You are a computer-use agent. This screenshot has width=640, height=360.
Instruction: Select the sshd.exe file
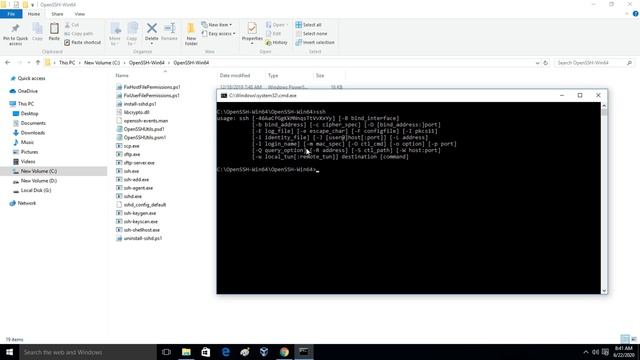(x=133, y=196)
